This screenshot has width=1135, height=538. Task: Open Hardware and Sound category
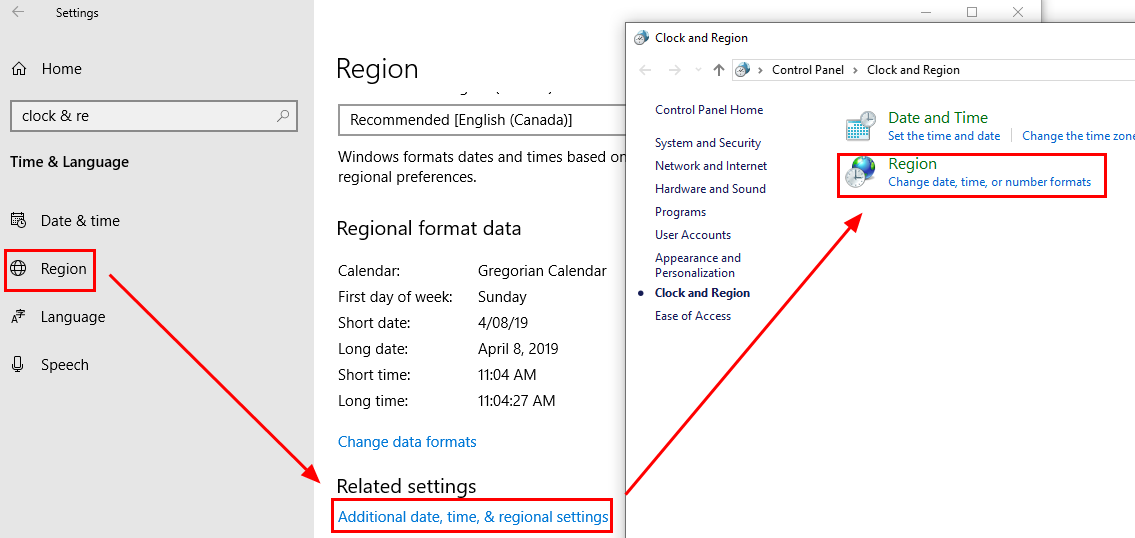(710, 188)
